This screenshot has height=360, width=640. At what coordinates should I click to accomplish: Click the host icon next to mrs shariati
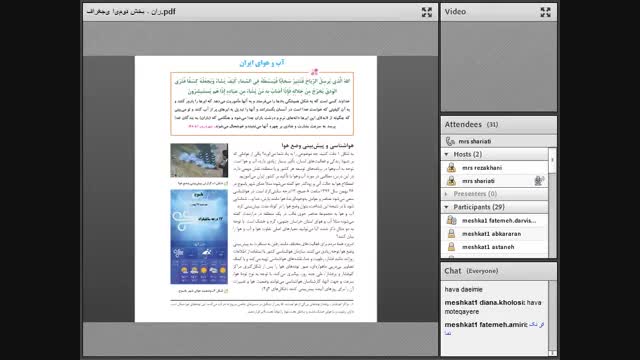pos(451,180)
